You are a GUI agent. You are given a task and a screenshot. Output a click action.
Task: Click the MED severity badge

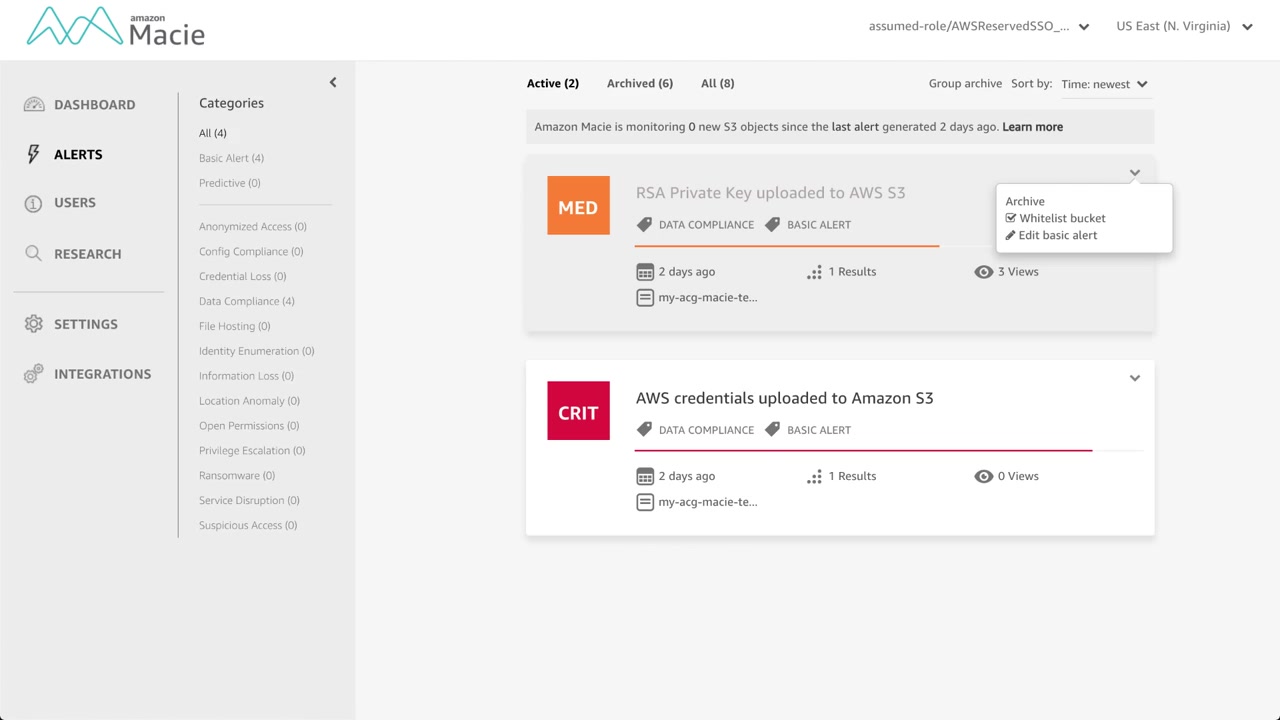click(578, 206)
